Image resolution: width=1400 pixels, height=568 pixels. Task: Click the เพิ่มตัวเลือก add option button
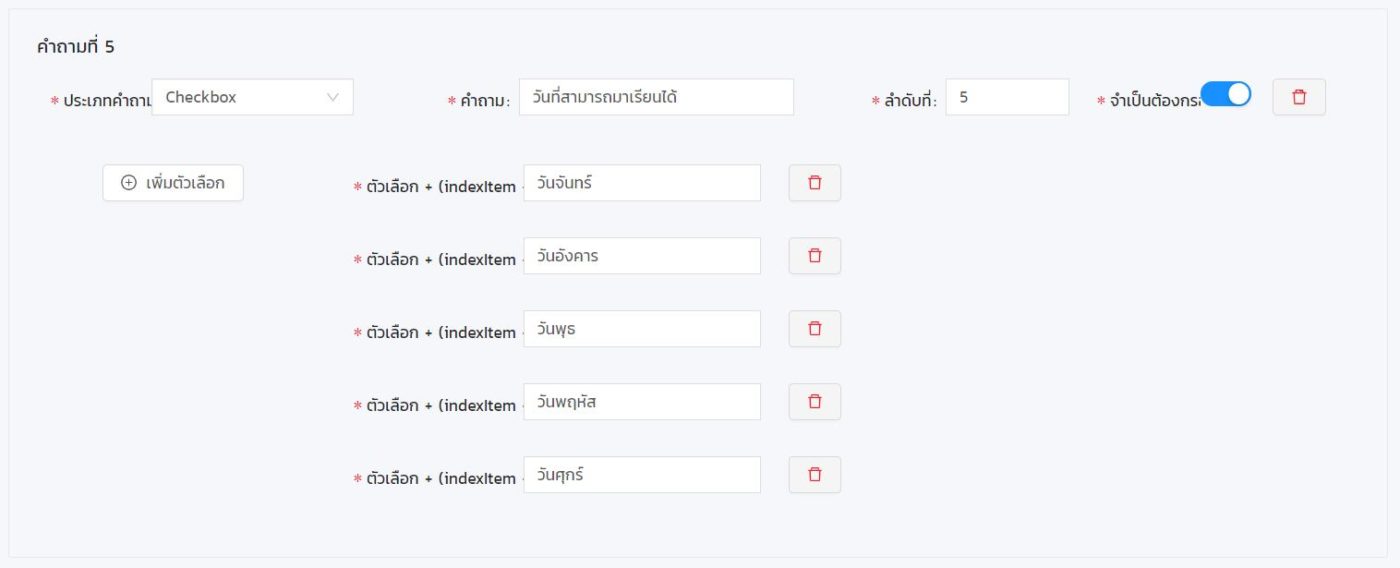173,183
